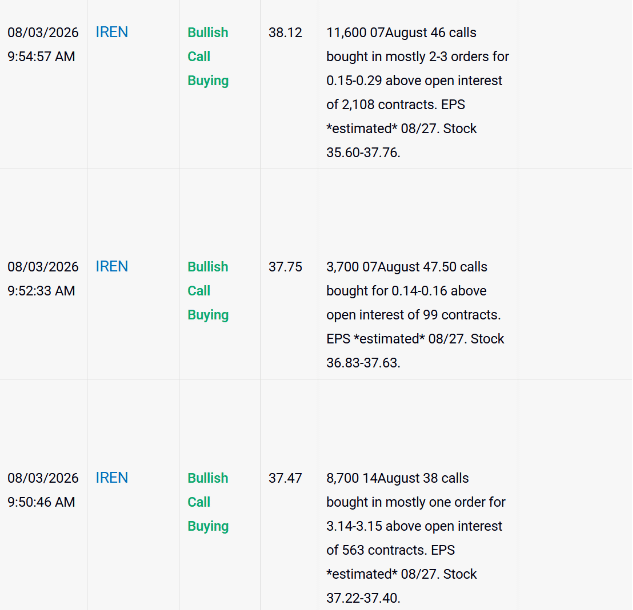The height and width of the screenshot is (610, 633).
Task: Click the 08/03/2026 date above 9:50:46 AM
Action: point(43,478)
